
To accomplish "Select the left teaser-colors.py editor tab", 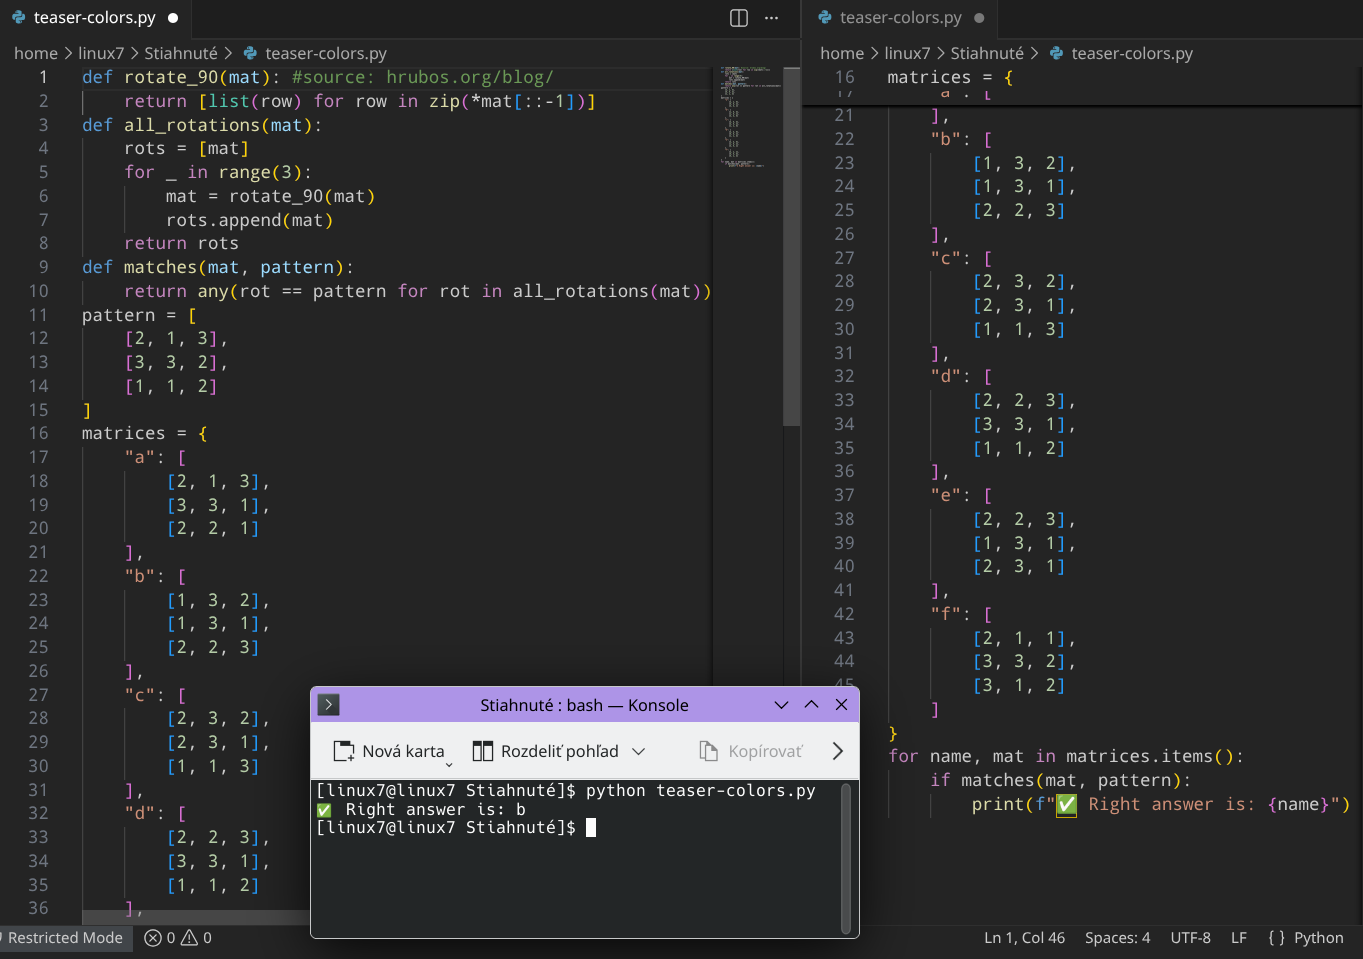I will pos(94,18).
